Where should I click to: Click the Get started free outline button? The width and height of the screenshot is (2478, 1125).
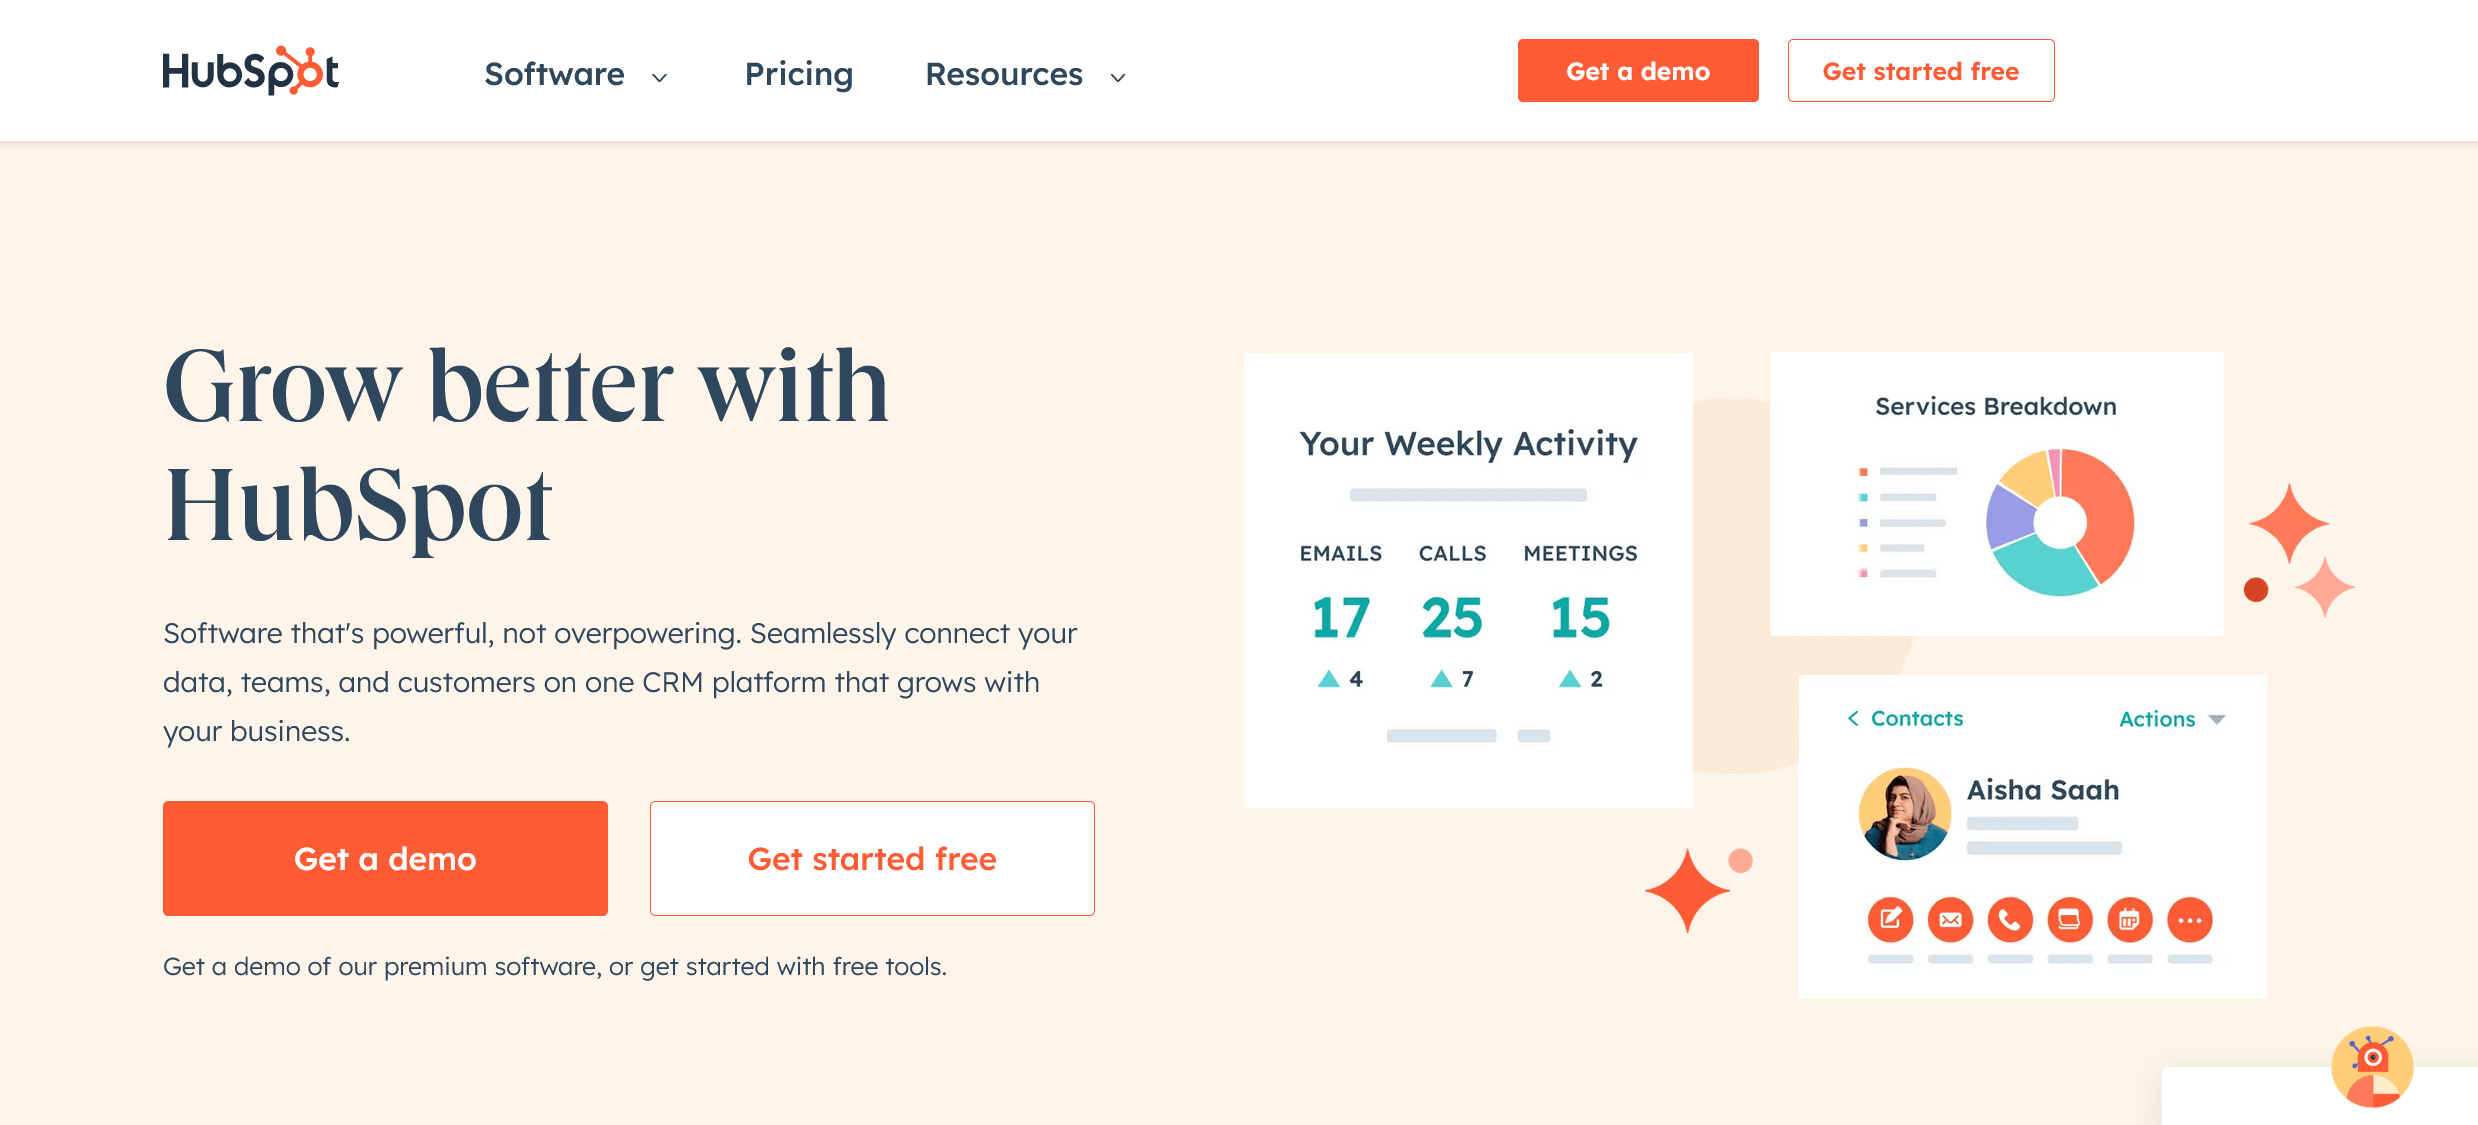(1919, 70)
